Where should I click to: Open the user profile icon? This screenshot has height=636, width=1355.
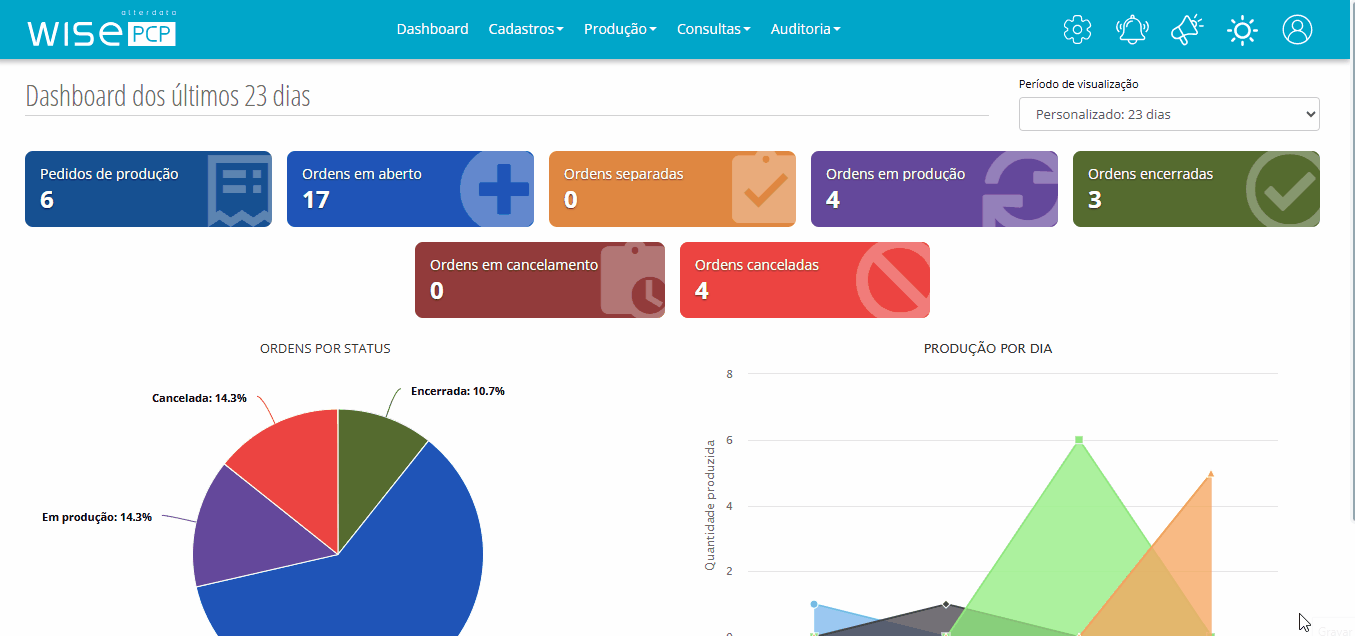[1297, 29]
